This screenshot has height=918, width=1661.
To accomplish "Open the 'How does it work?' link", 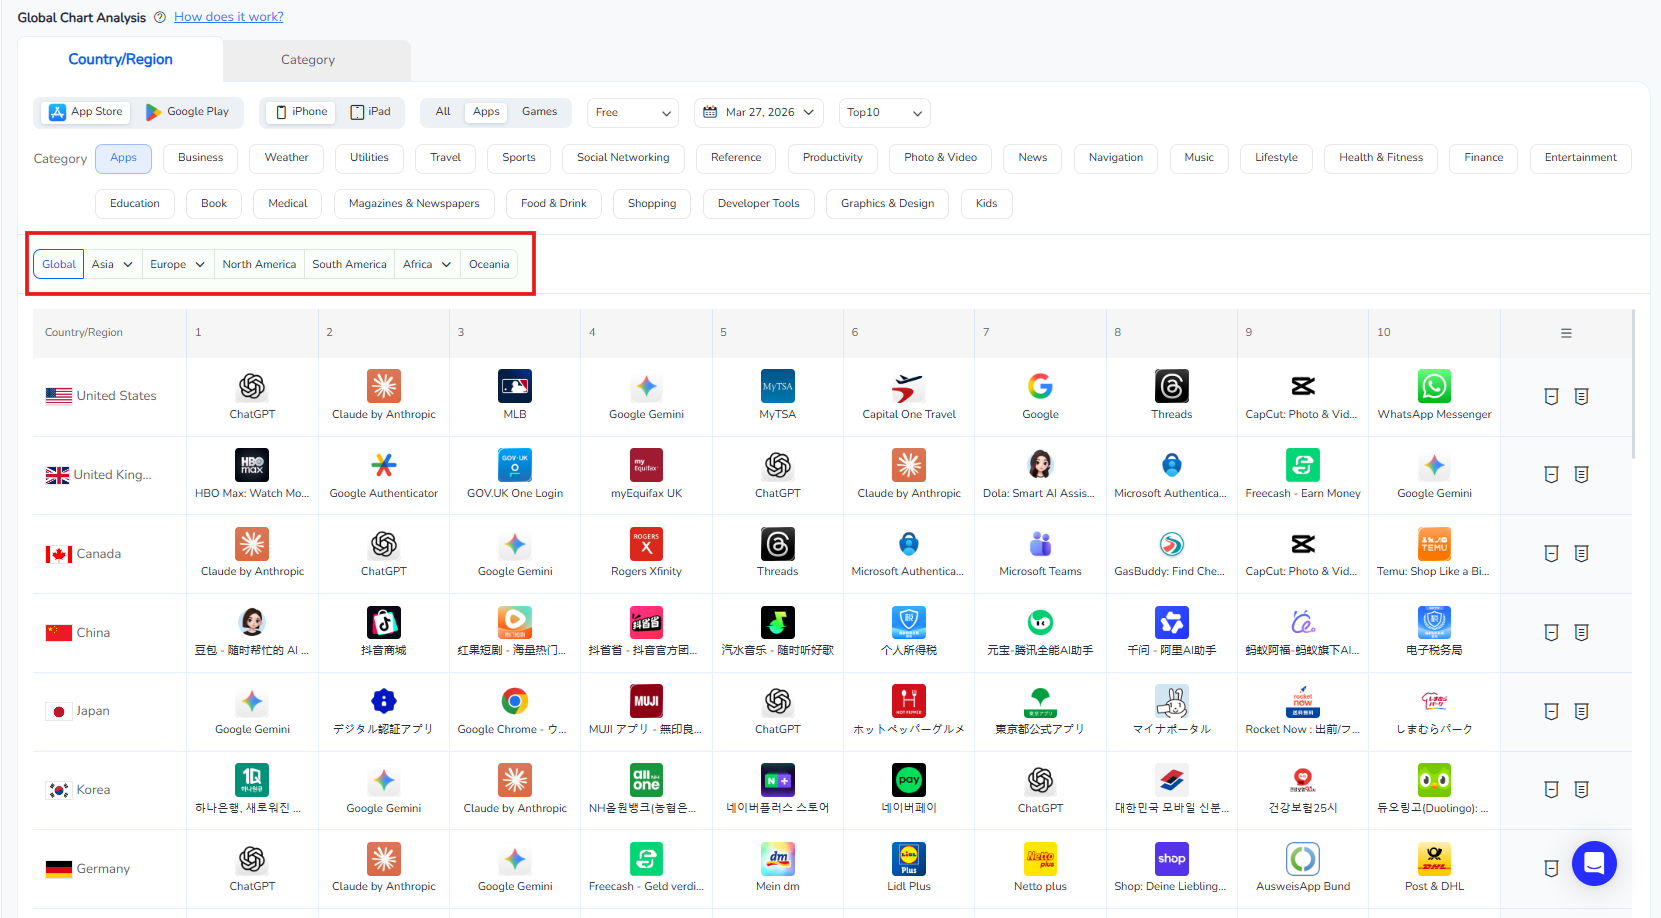I will (x=229, y=17).
